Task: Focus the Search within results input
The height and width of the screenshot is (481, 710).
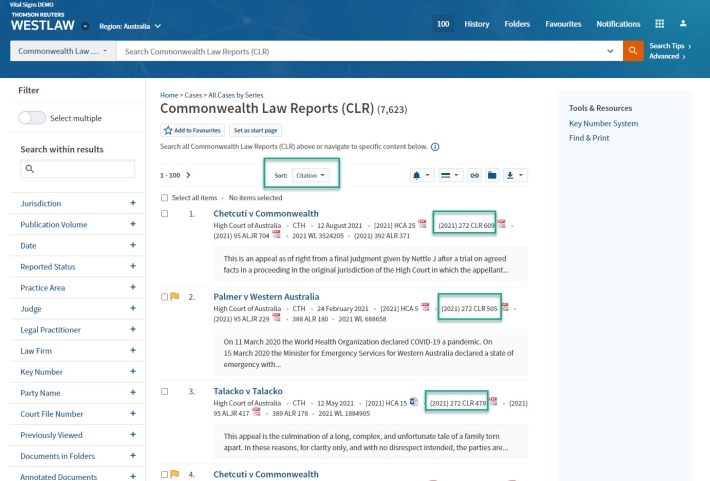Action: 77,169
